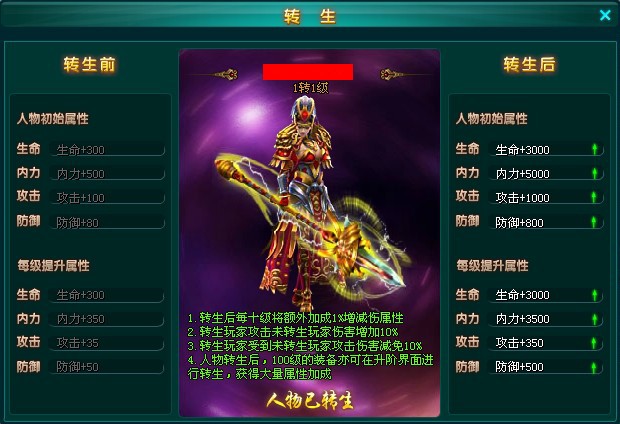The height and width of the screenshot is (424, 620).
Task: Close the 转生 window with the X icon
Action: click(x=605, y=15)
